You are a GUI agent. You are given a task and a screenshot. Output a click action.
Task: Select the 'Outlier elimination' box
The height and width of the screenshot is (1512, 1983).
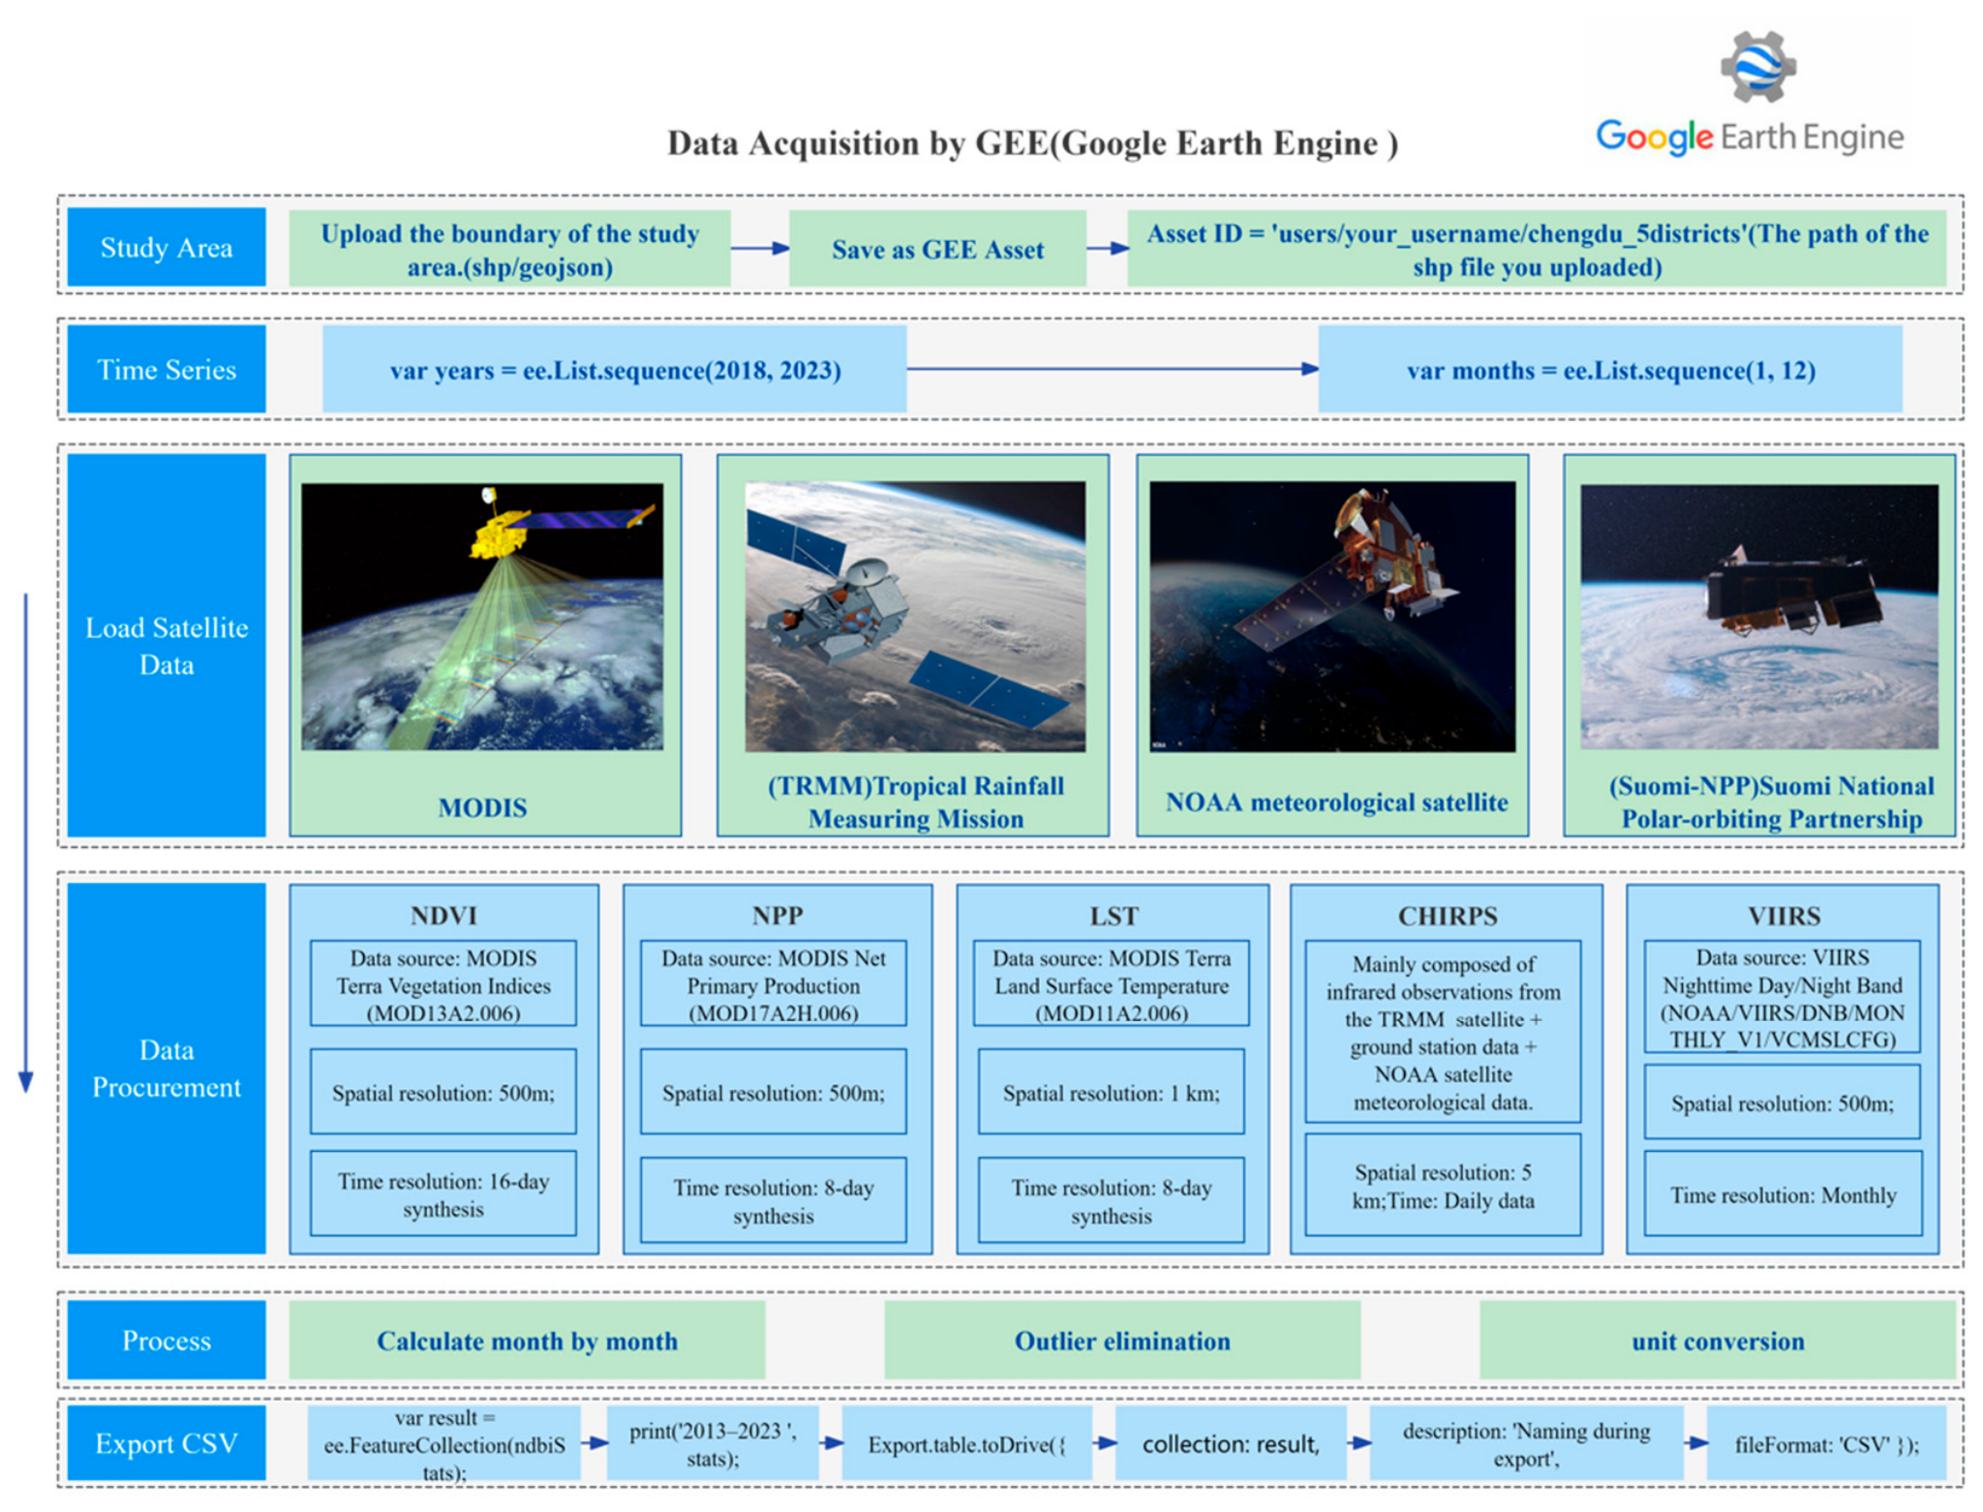pos(1122,1340)
